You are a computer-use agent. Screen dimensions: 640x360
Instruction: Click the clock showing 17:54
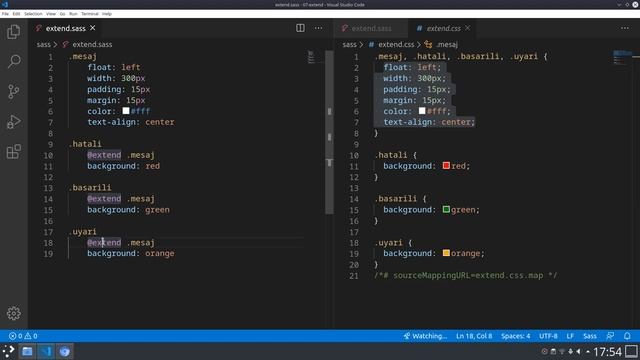(607, 351)
